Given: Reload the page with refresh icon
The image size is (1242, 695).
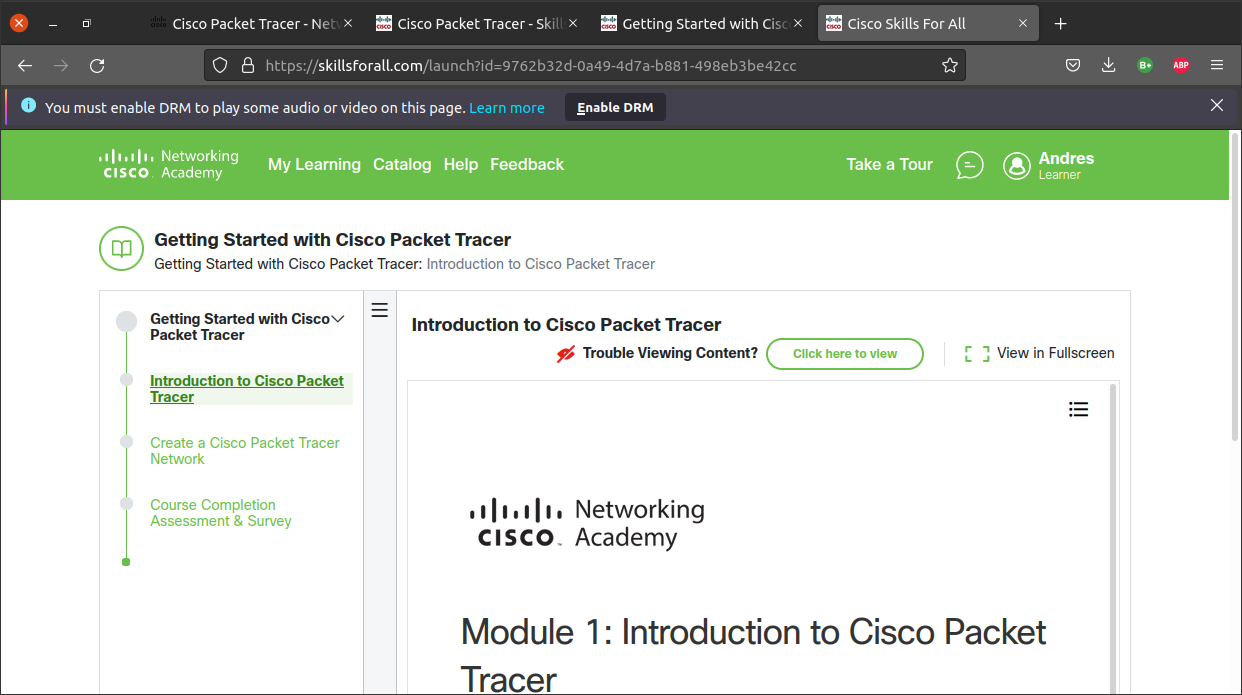Looking at the screenshot, I should 97,66.
